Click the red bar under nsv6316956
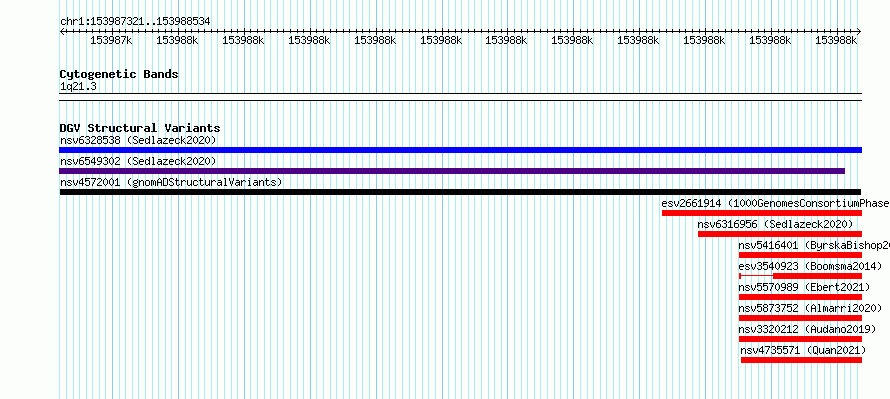This screenshot has height=399, width=890. point(780,234)
